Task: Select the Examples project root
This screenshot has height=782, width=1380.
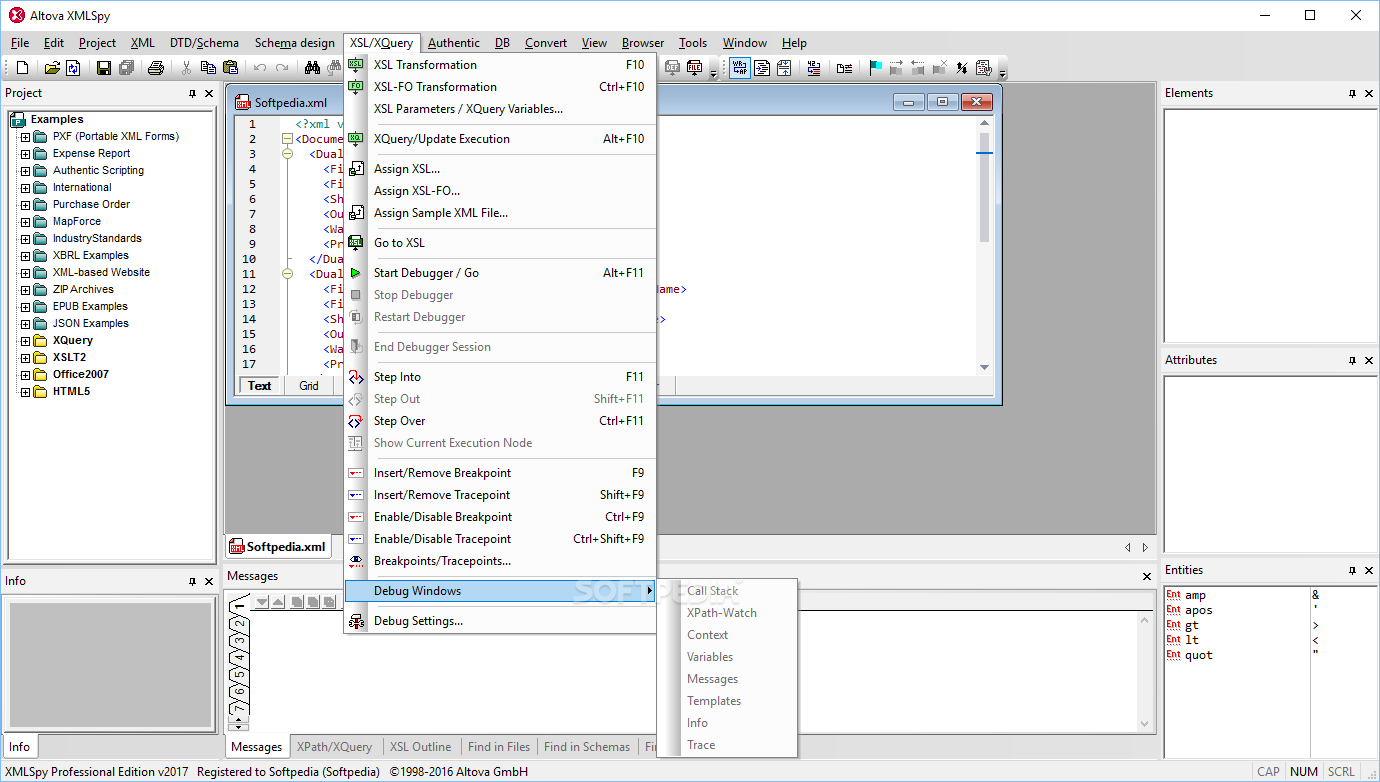Action: [57, 119]
